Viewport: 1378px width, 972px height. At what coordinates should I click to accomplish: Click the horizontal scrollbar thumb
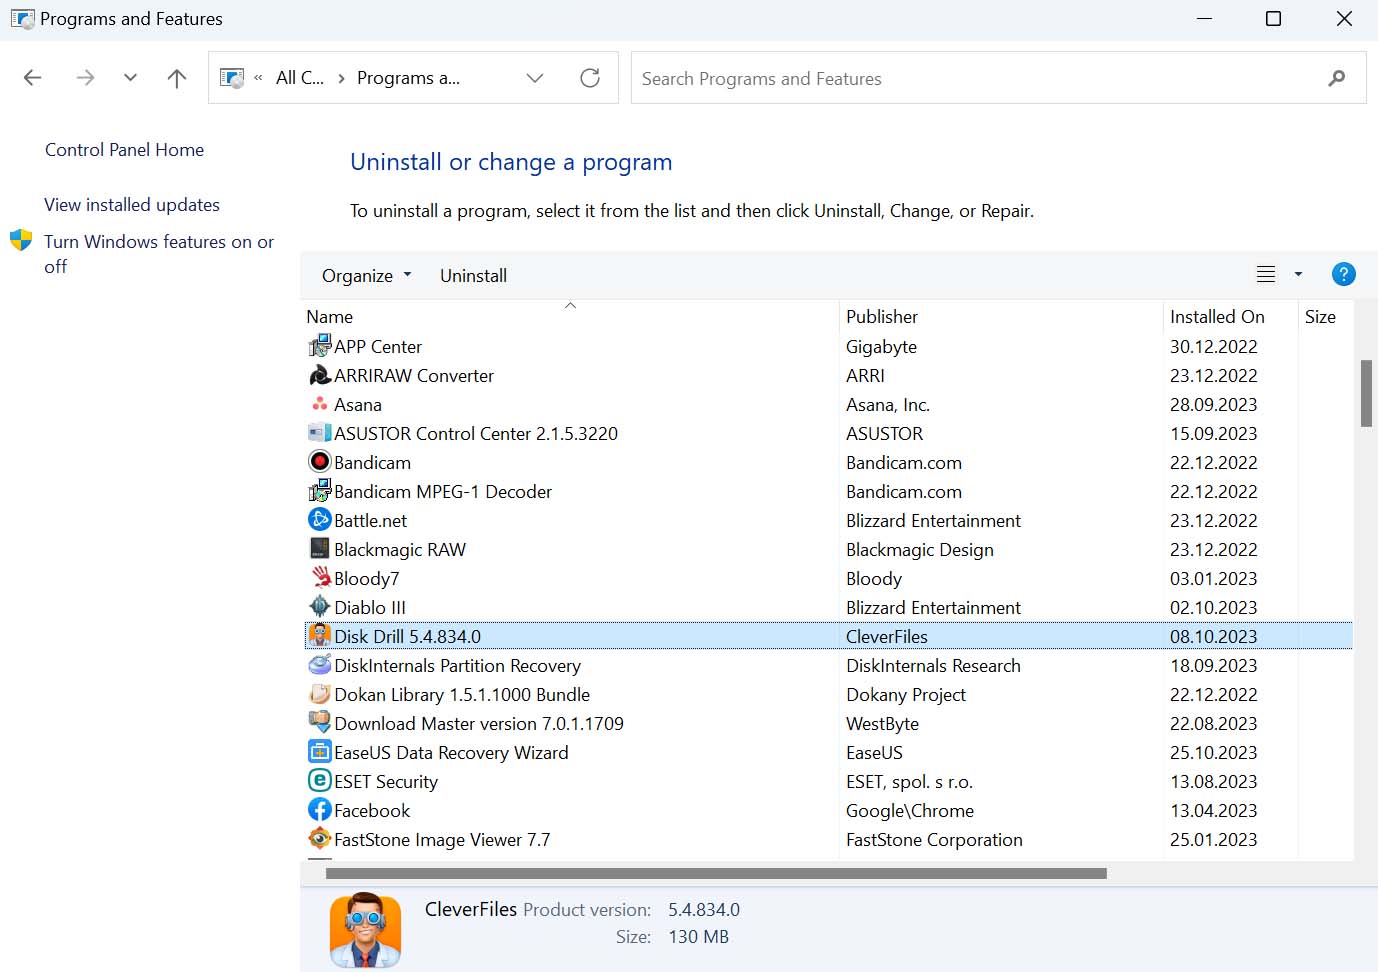pos(716,873)
